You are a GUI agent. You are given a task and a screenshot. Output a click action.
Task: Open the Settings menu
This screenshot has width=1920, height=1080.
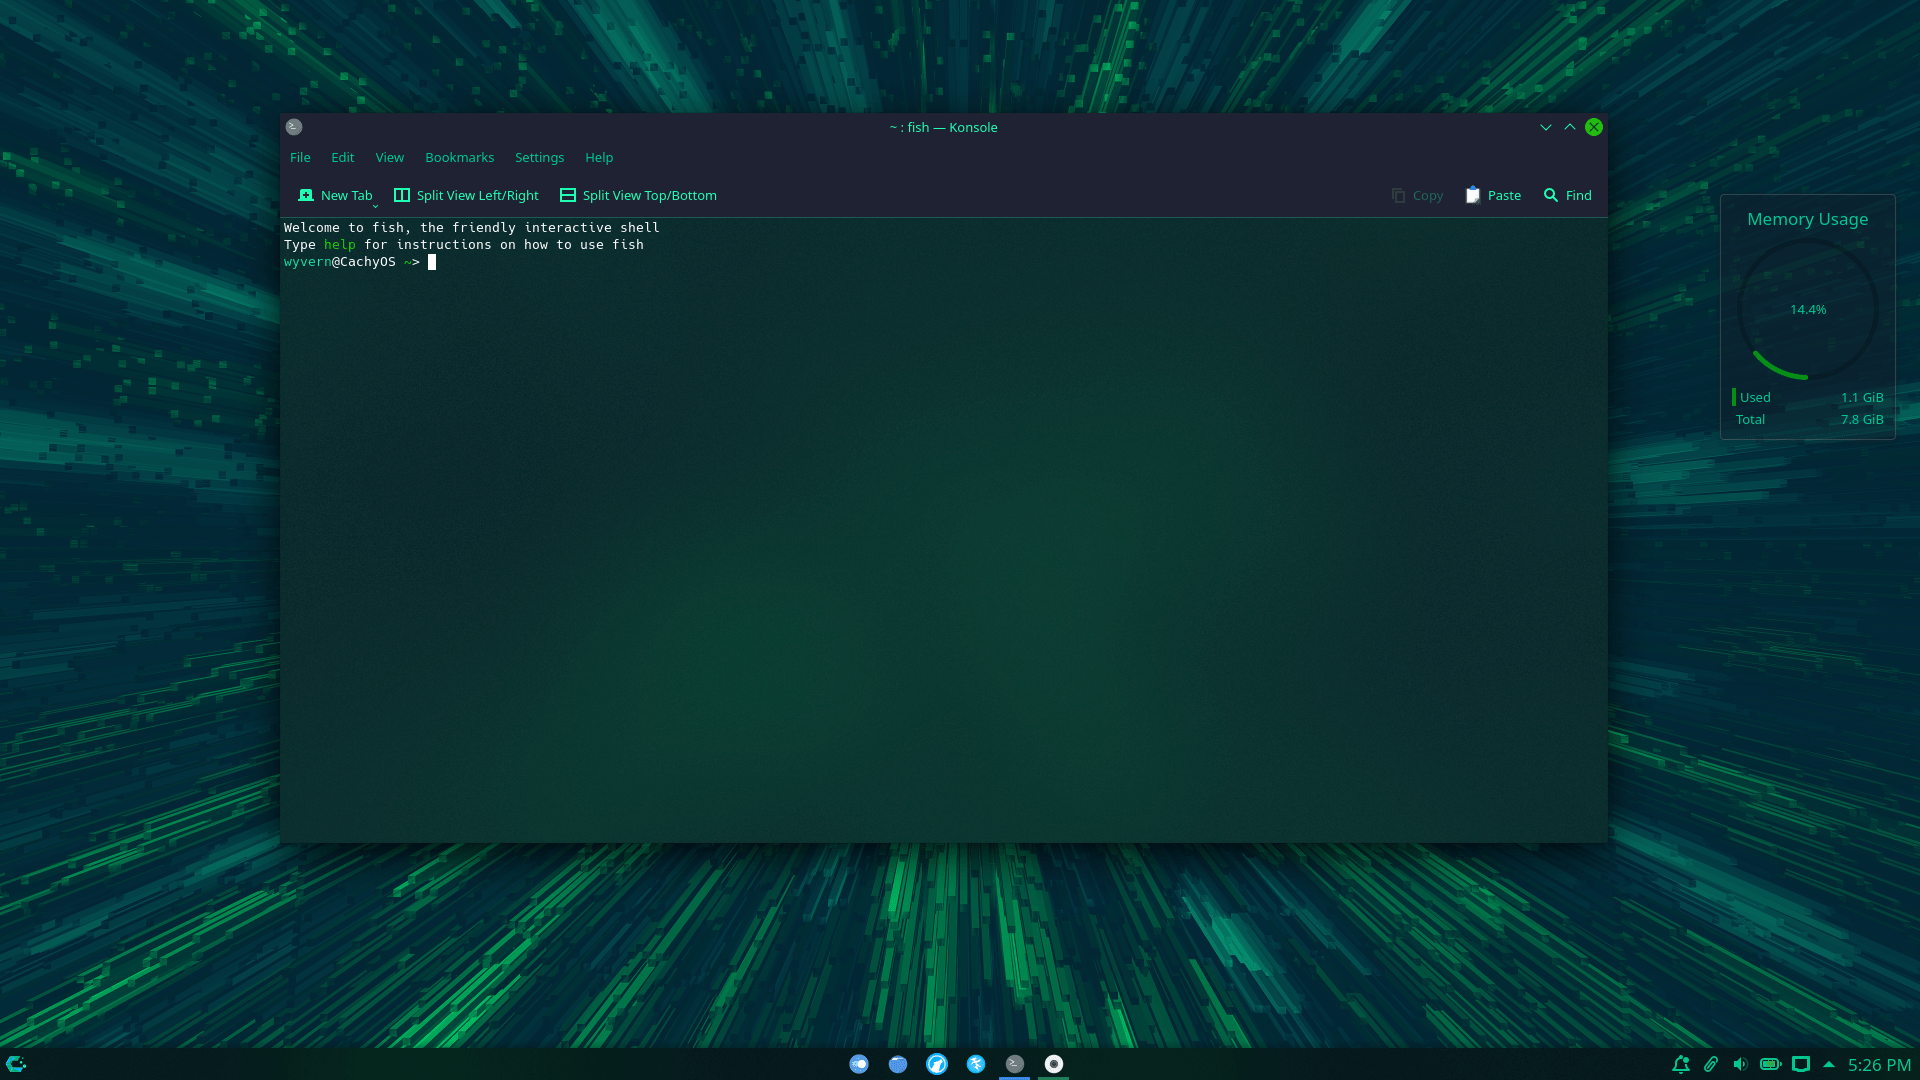539,157
